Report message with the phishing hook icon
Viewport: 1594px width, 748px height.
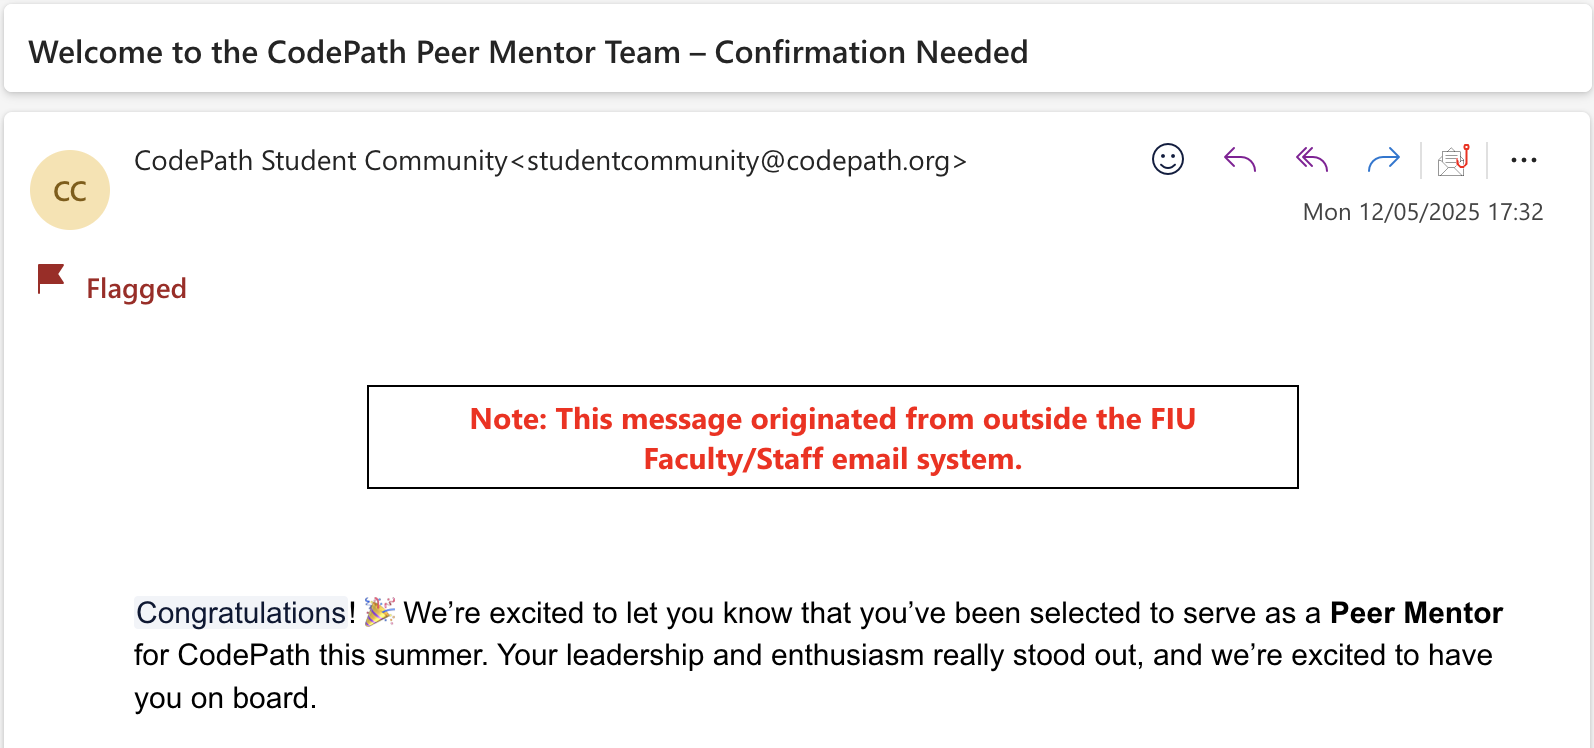[x=1453, y=160]
